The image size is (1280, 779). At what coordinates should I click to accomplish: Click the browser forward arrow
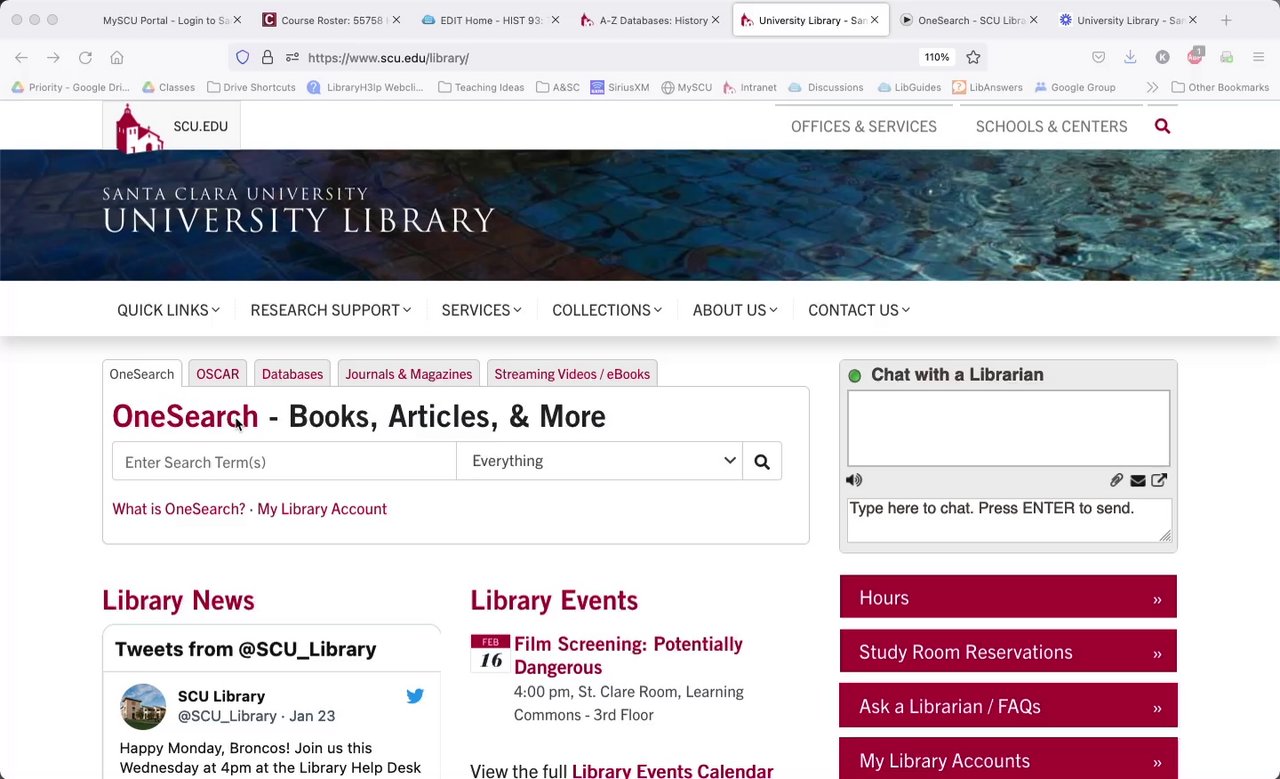[x=53, y=58]
